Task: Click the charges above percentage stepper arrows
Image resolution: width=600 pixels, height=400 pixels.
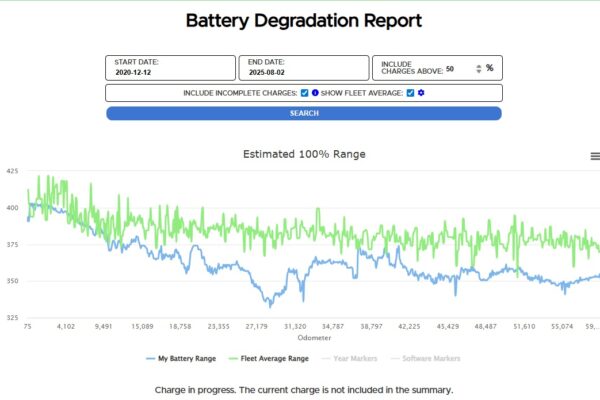Action: click(478, 69)
